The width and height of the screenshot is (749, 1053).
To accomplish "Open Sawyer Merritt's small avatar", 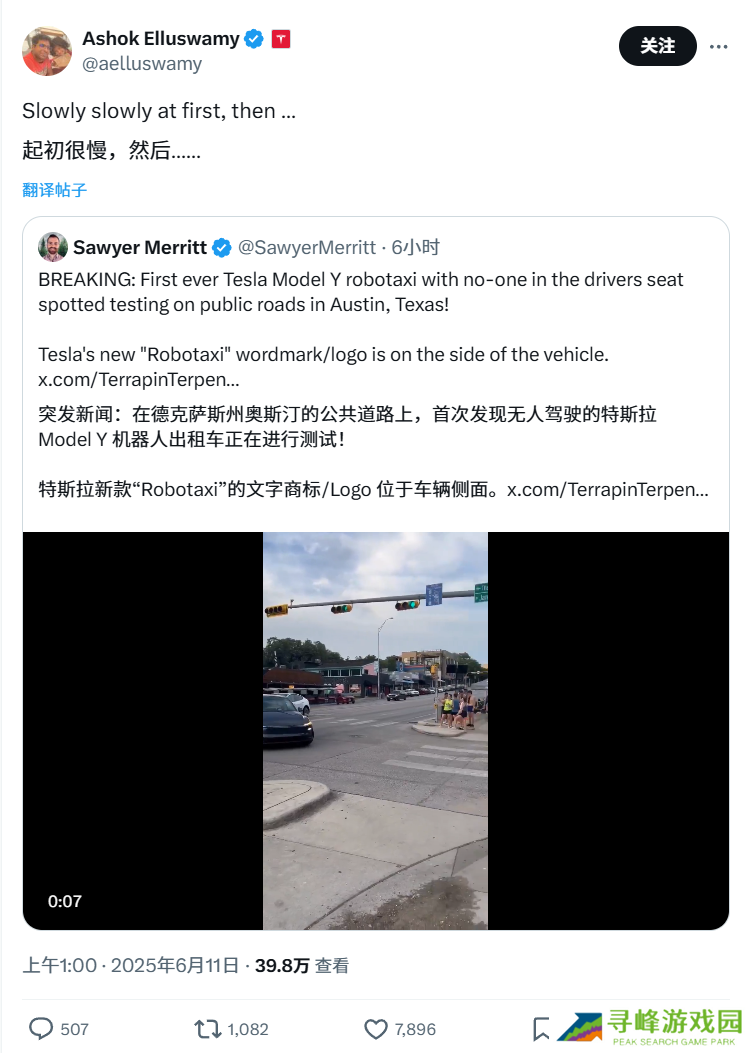I will 53,247.
